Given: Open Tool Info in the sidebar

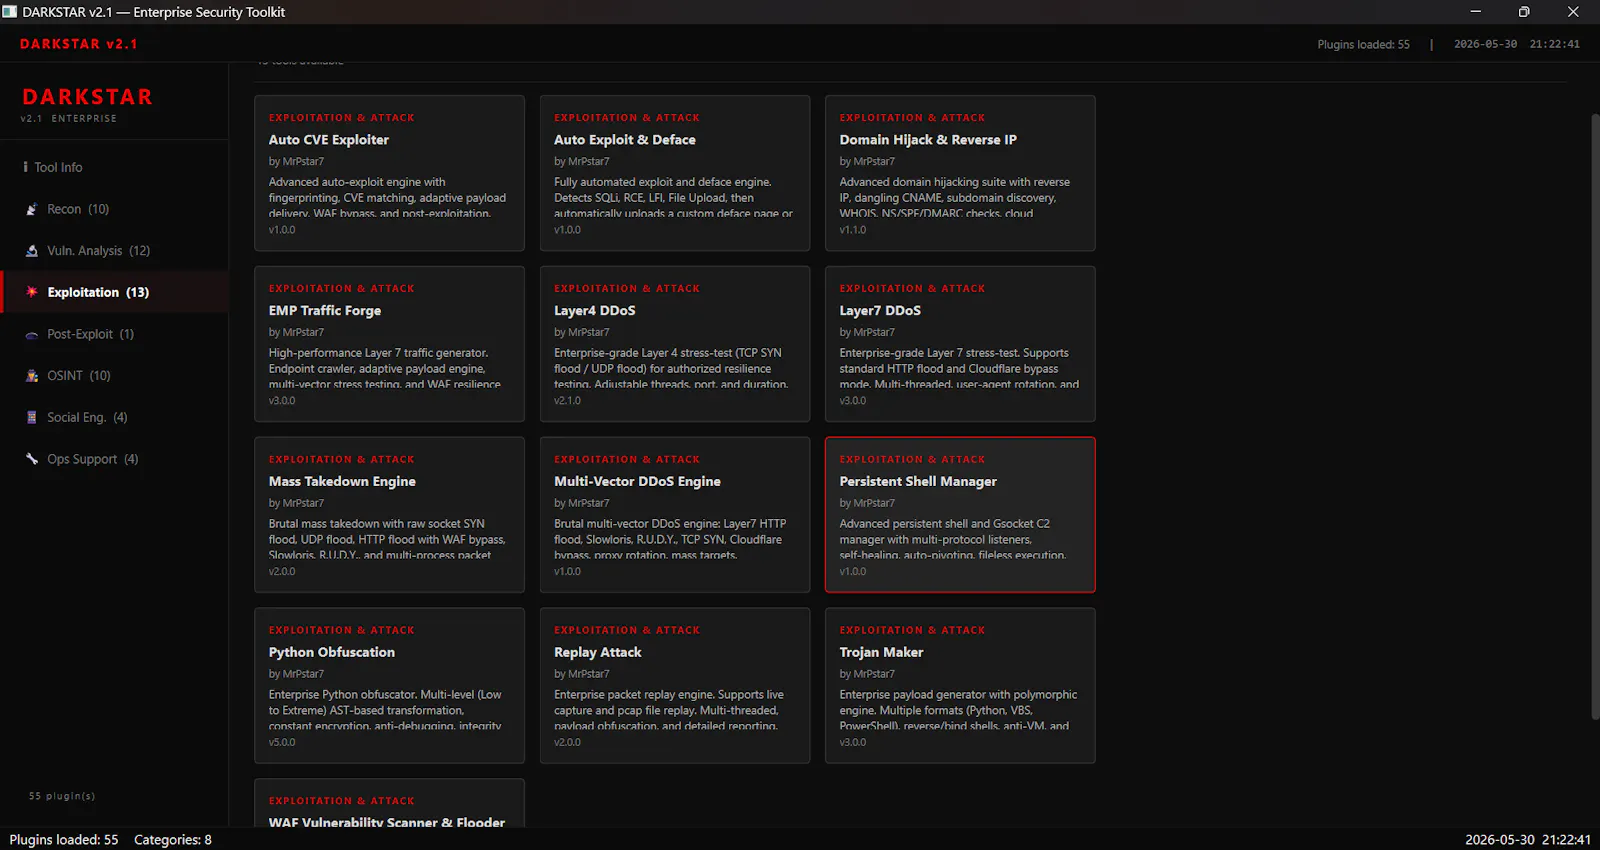Looking at the screenshot, I should tap(114, 167).
